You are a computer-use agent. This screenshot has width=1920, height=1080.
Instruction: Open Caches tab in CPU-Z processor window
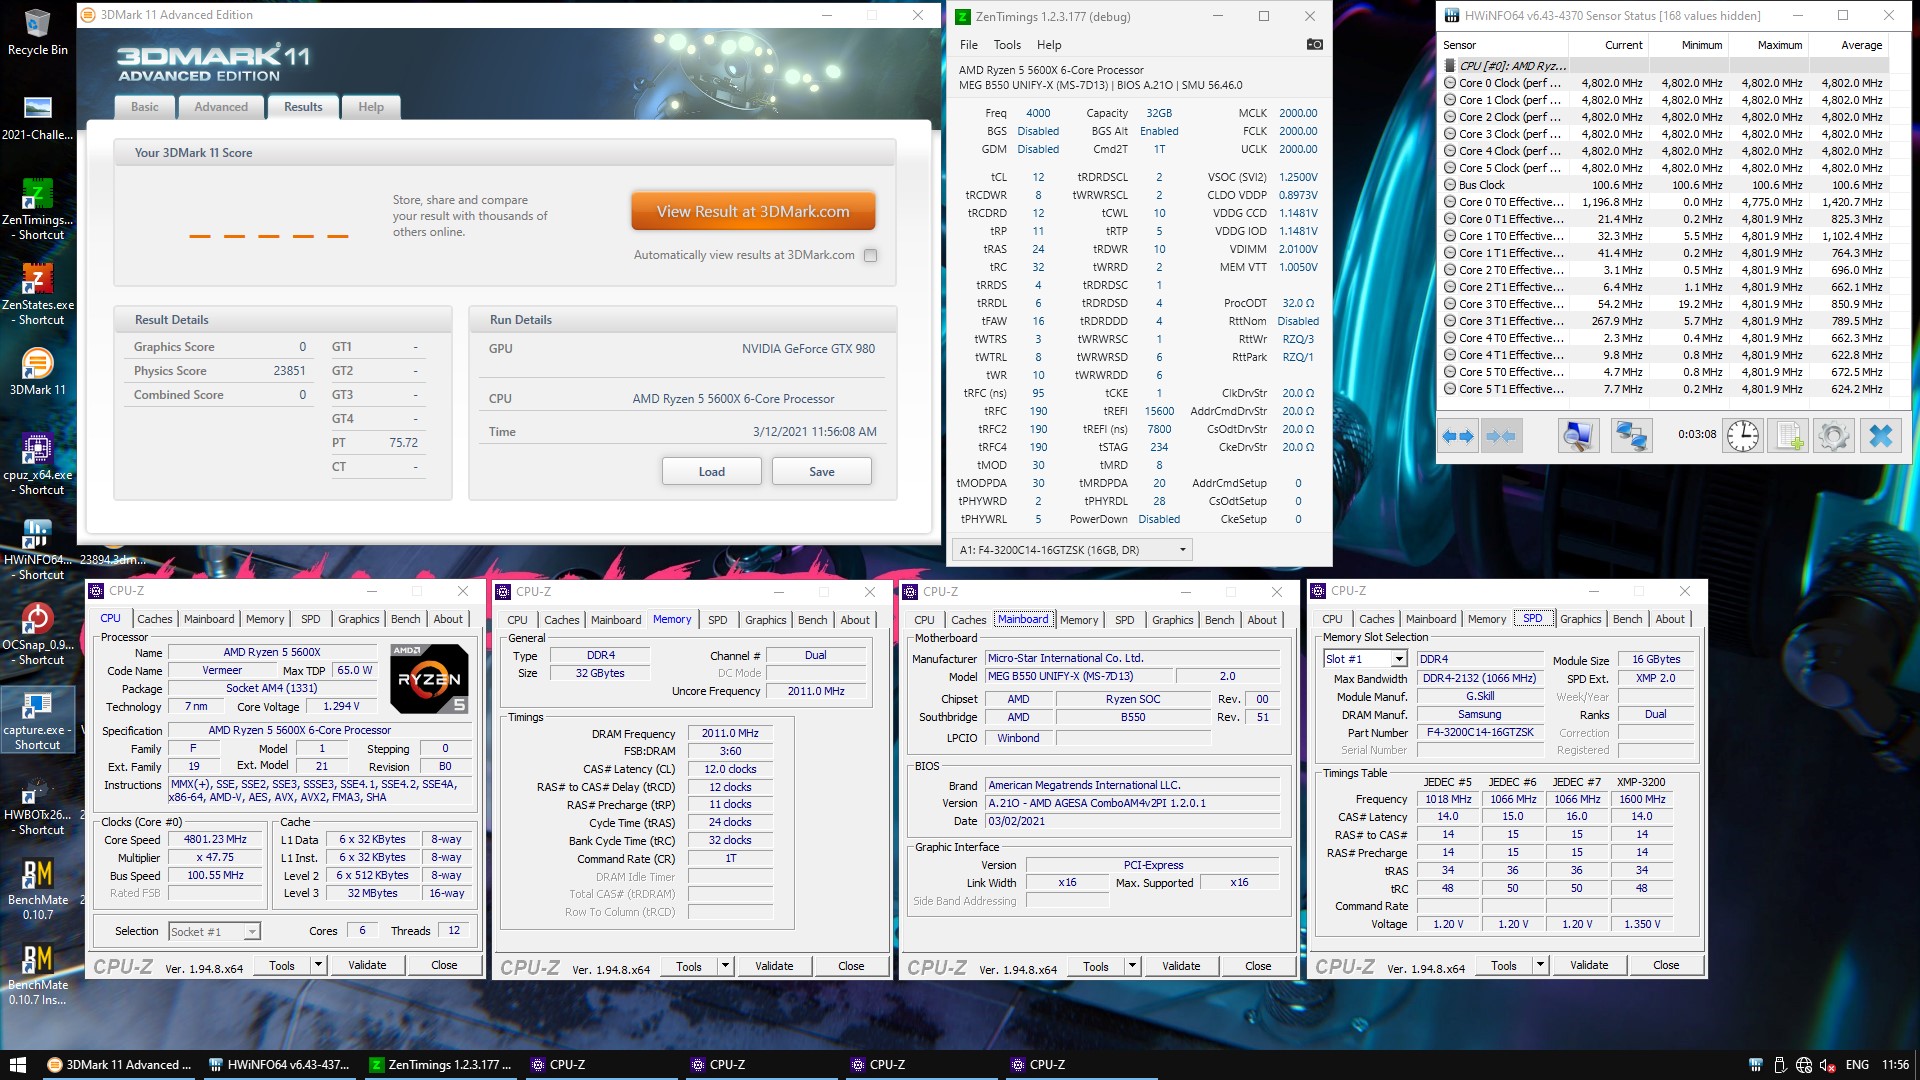coord(155,619)
